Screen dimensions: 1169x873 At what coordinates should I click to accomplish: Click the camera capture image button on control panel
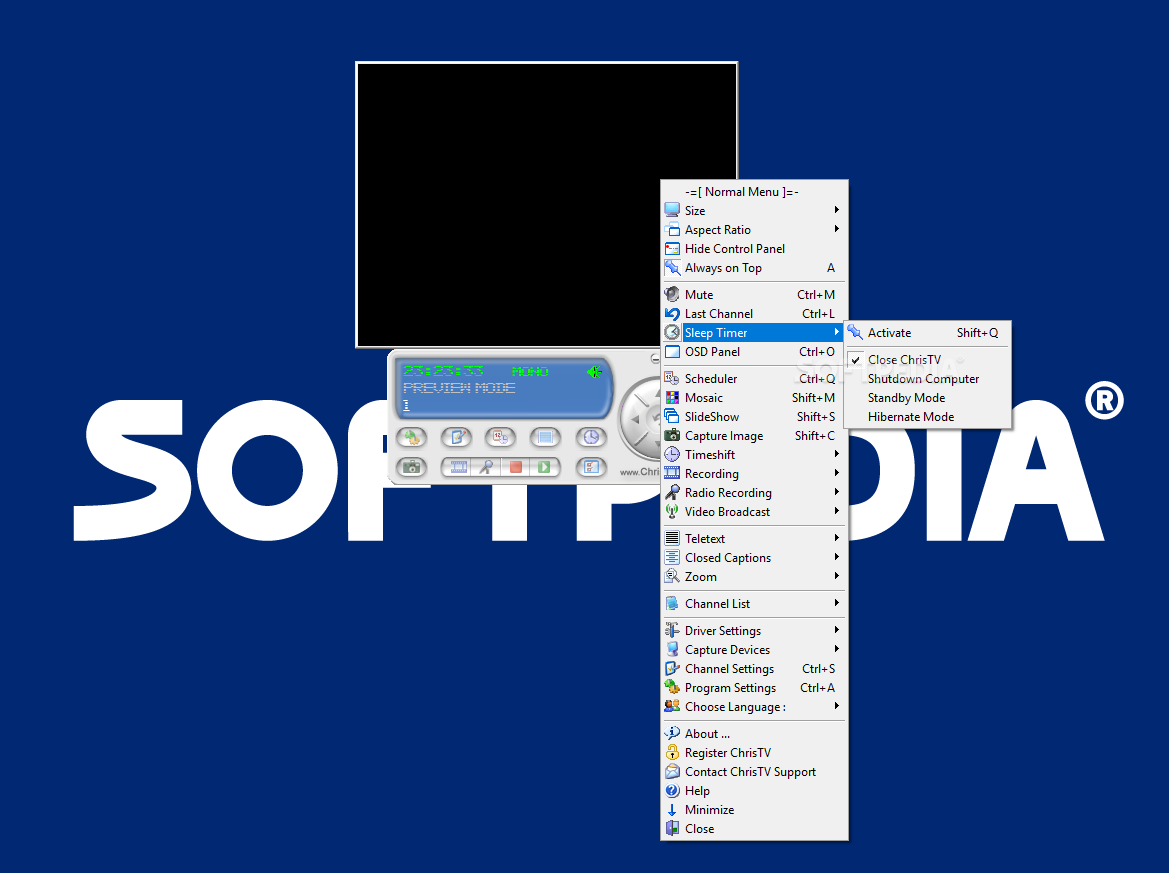(412, 467)
